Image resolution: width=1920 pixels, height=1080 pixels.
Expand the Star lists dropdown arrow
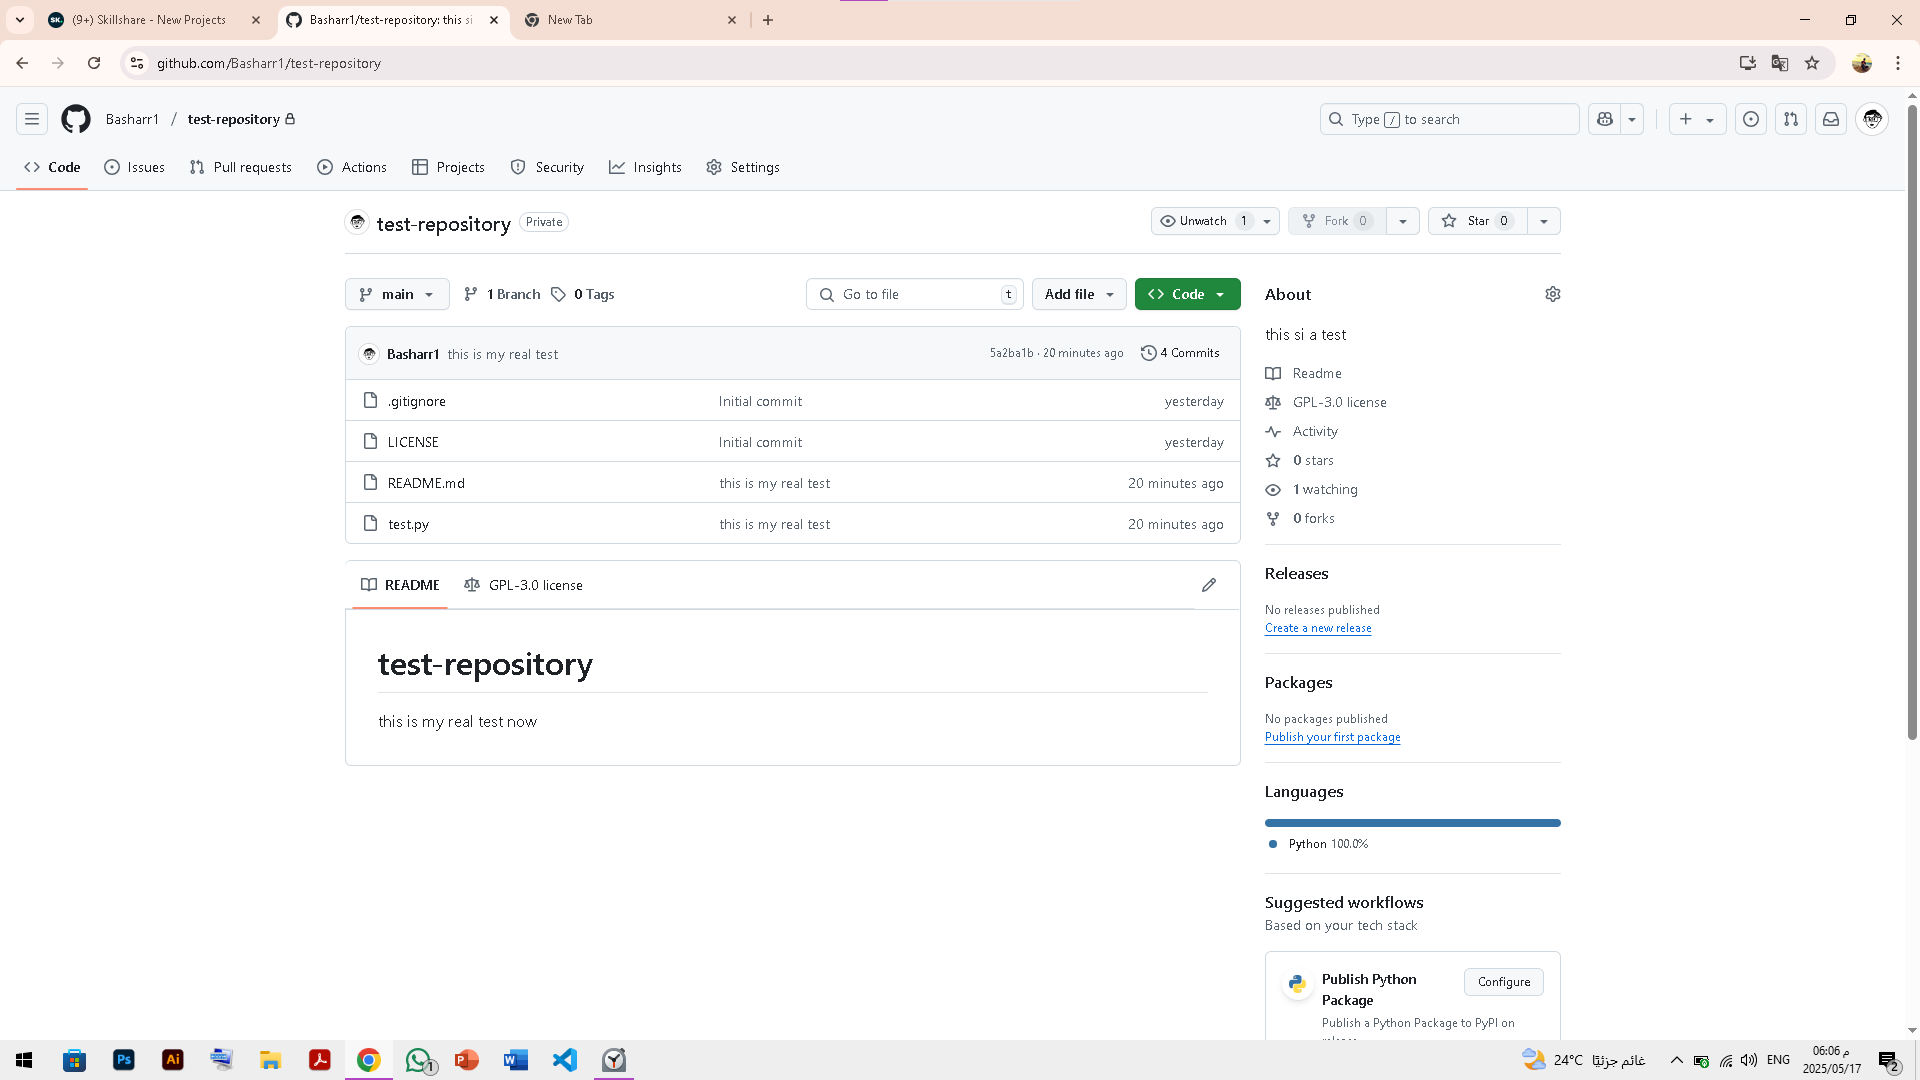1544,221
